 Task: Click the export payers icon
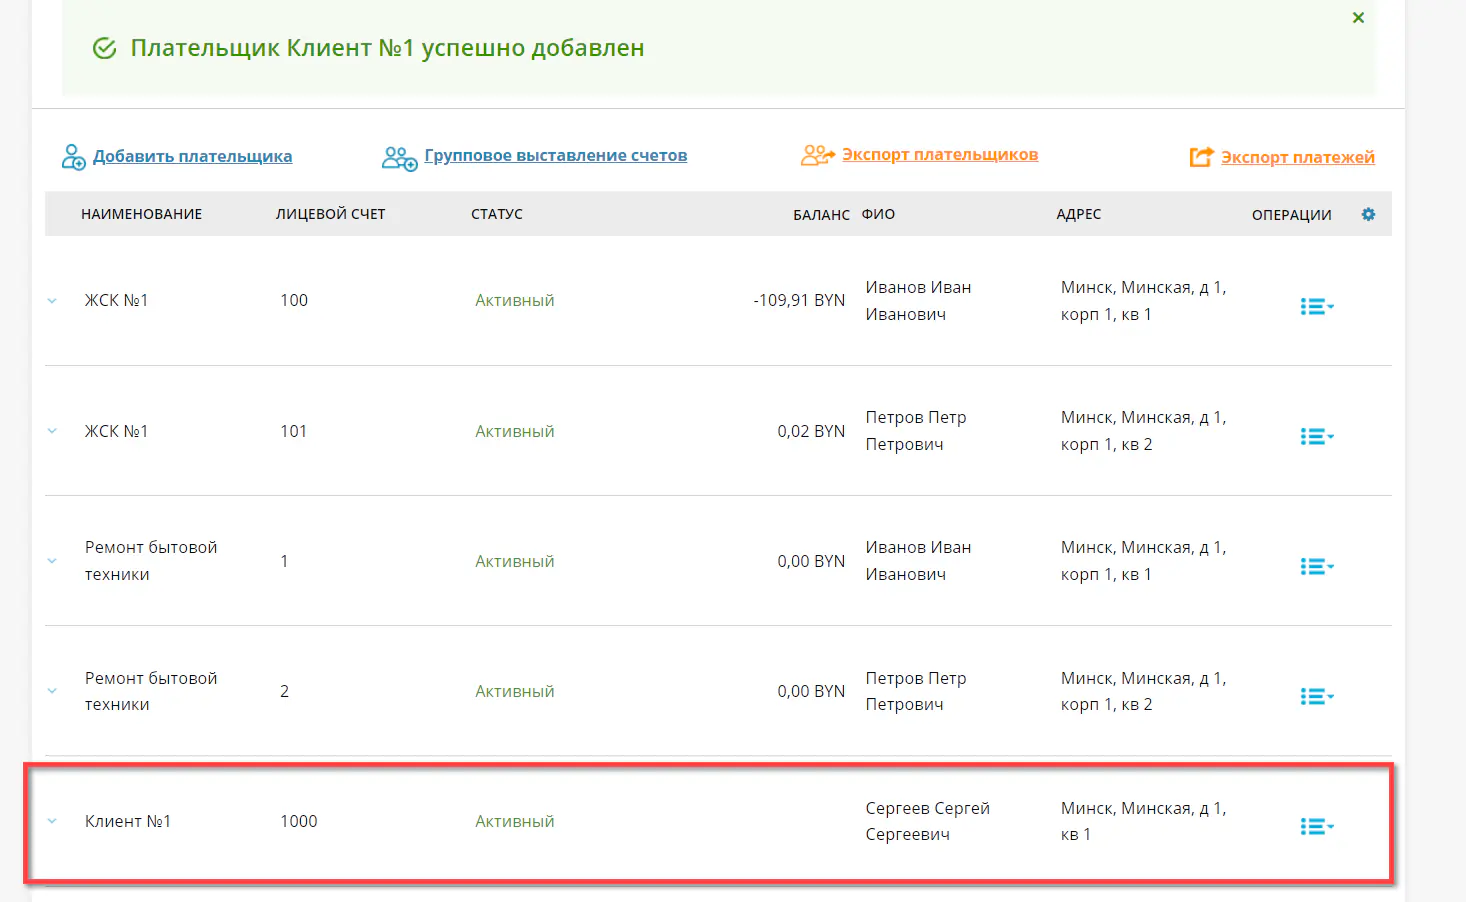point(816,155)
